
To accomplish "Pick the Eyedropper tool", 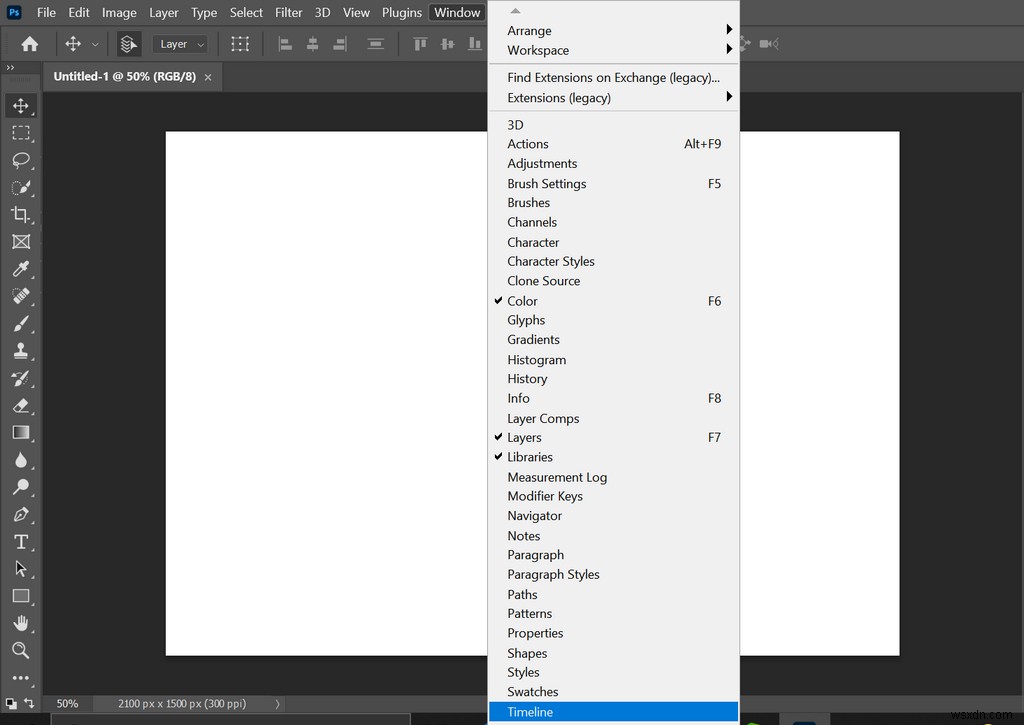I will click(21, 269).
